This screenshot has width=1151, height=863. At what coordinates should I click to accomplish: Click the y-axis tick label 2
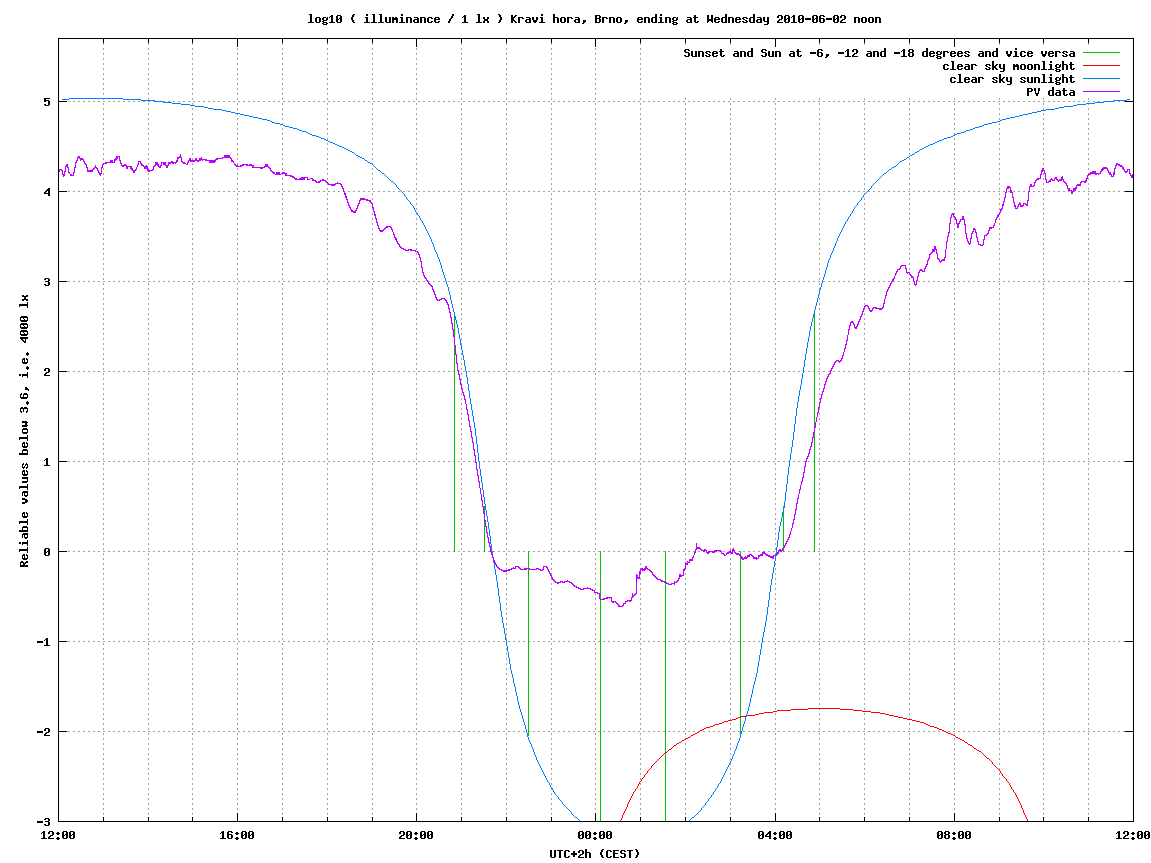(47, 371)
